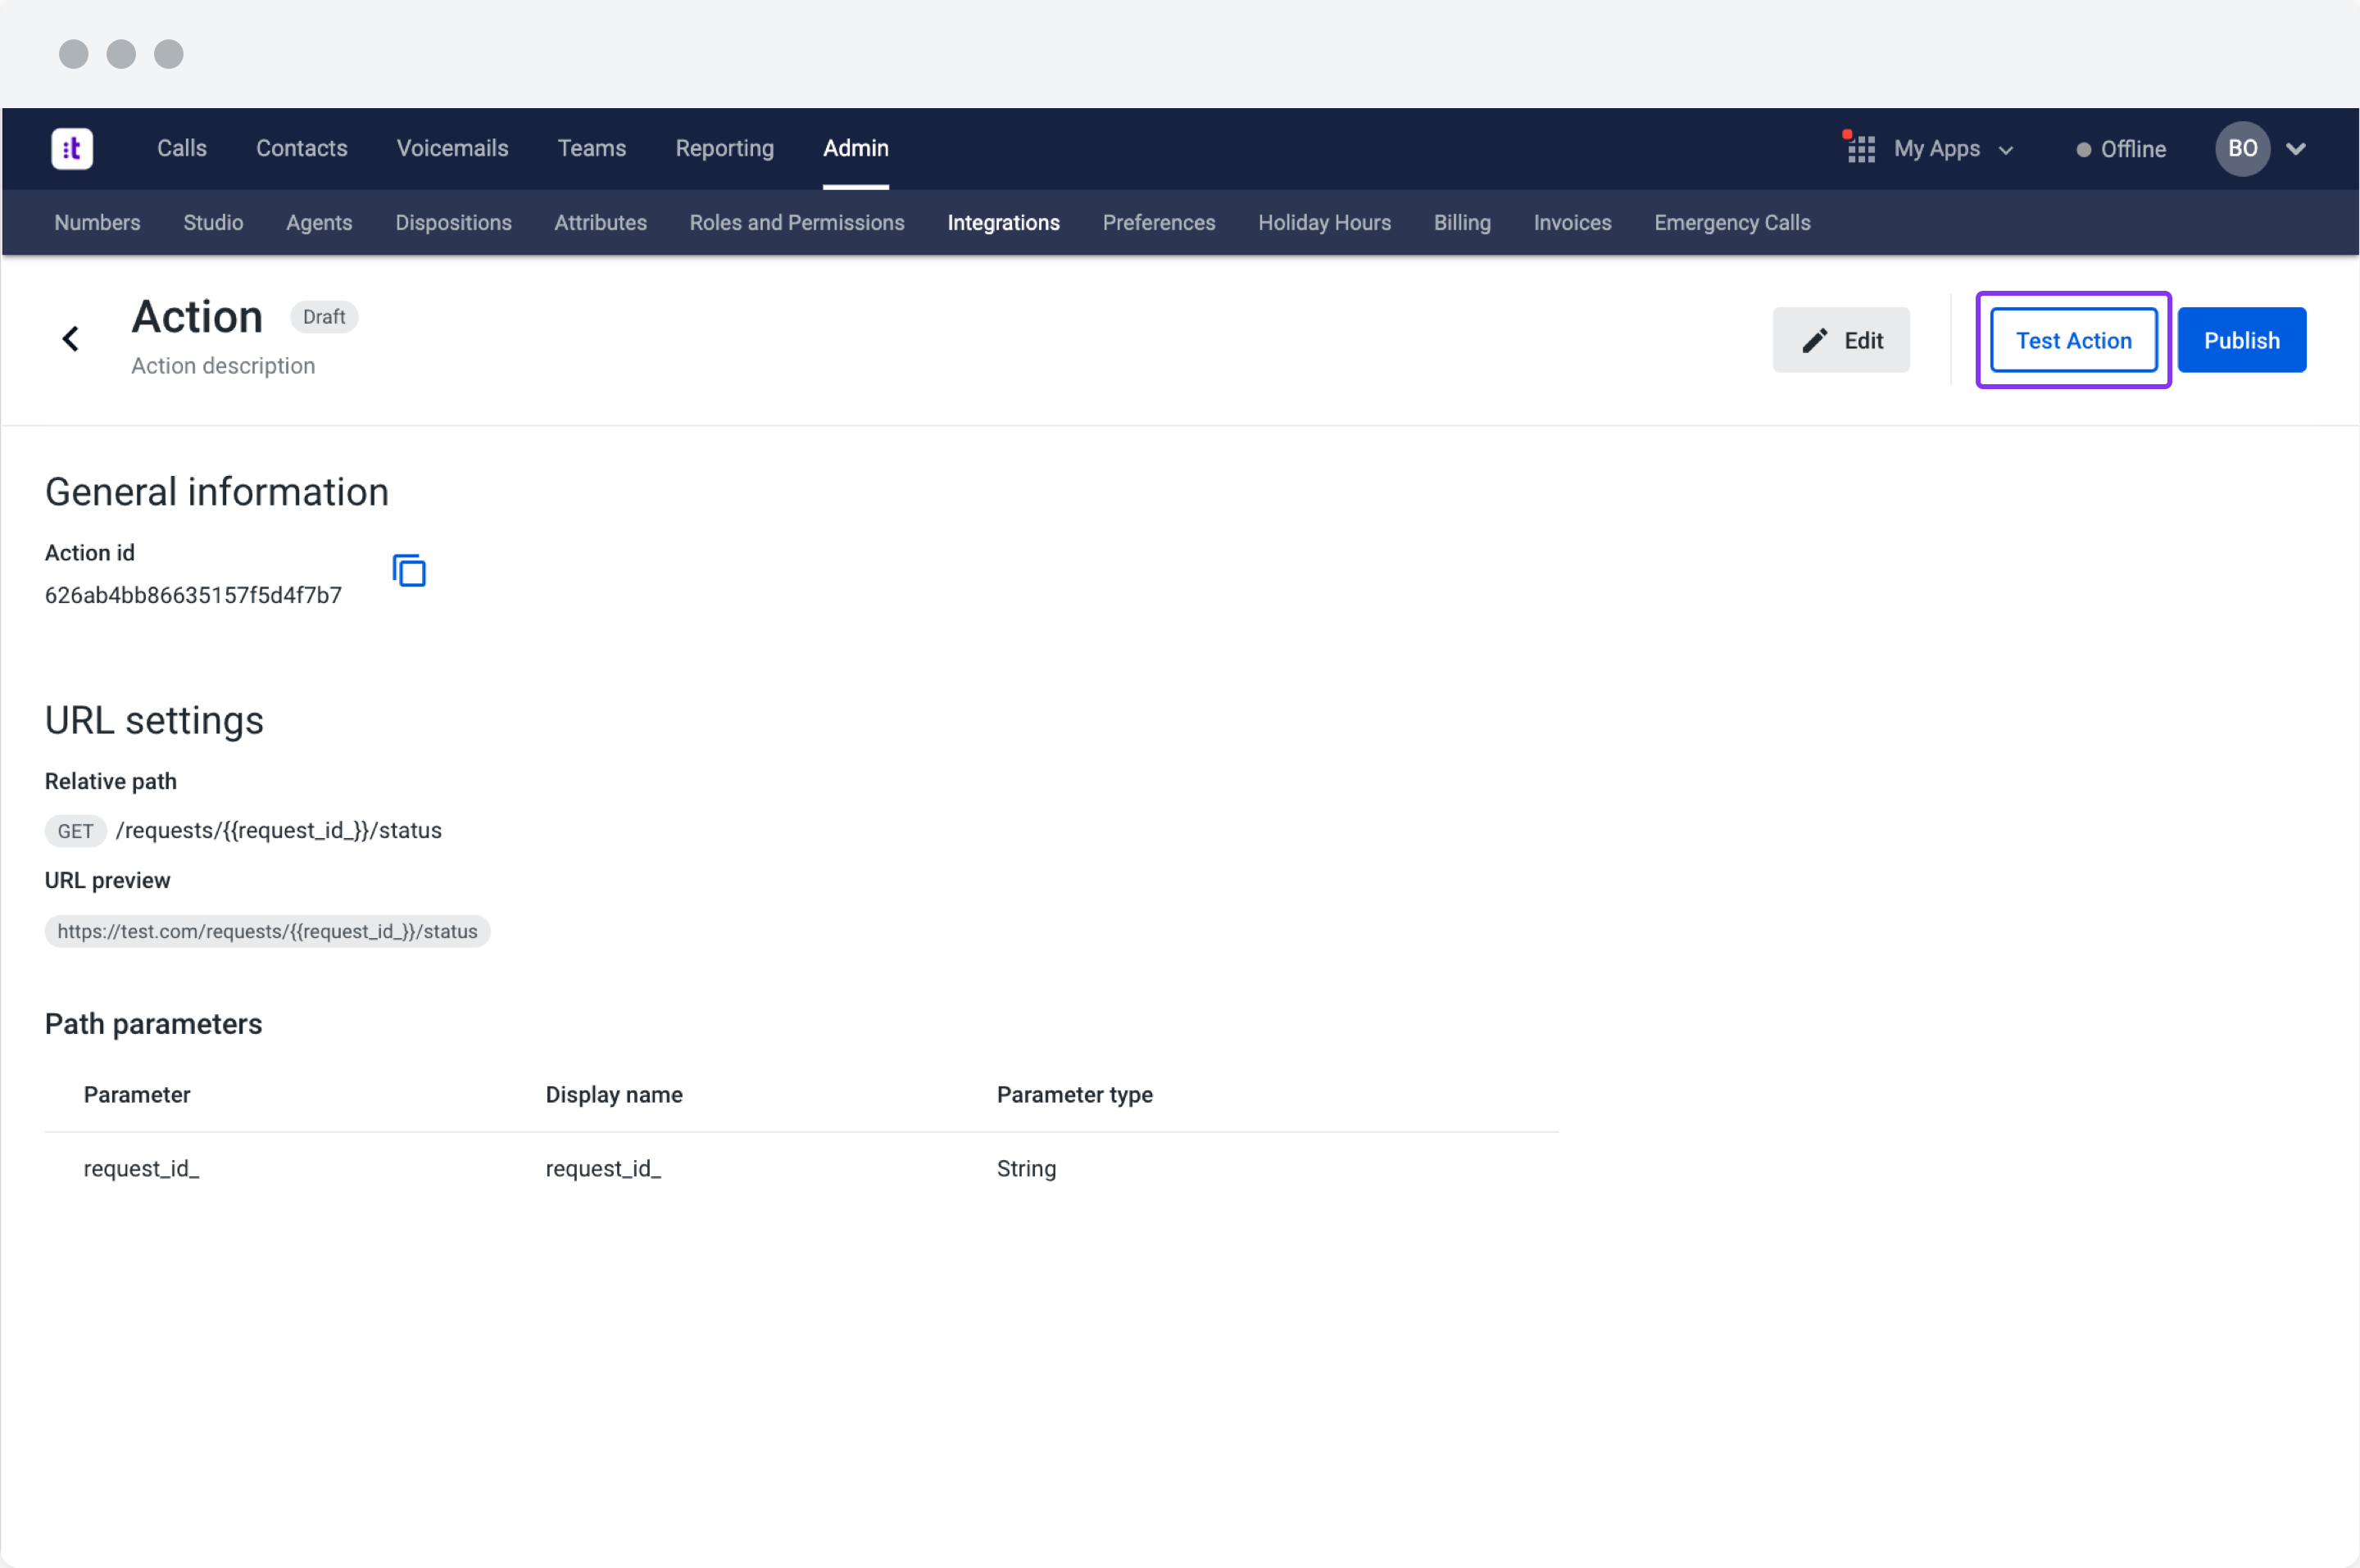Click the pencil Edit button
The image size is (2360, 1568).
1840,341
